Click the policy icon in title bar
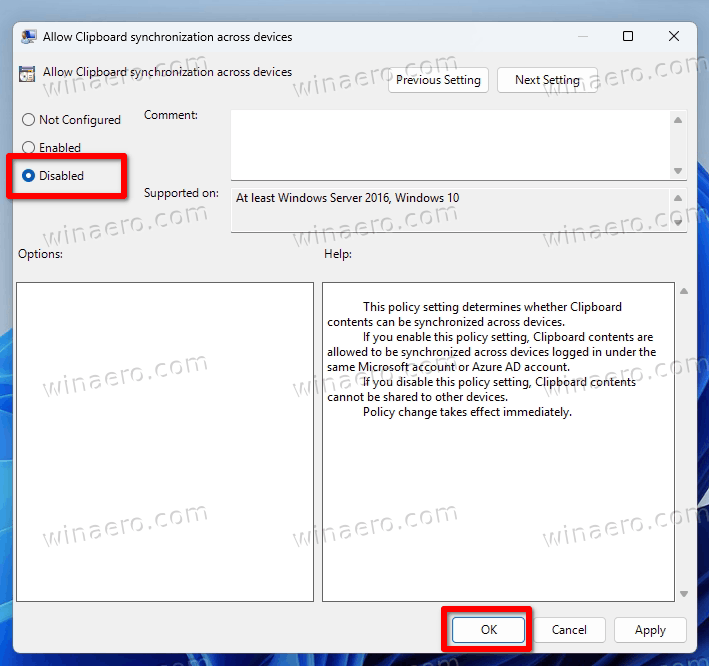The width and height of the screenshot is (709, 666). pos(28,37)
